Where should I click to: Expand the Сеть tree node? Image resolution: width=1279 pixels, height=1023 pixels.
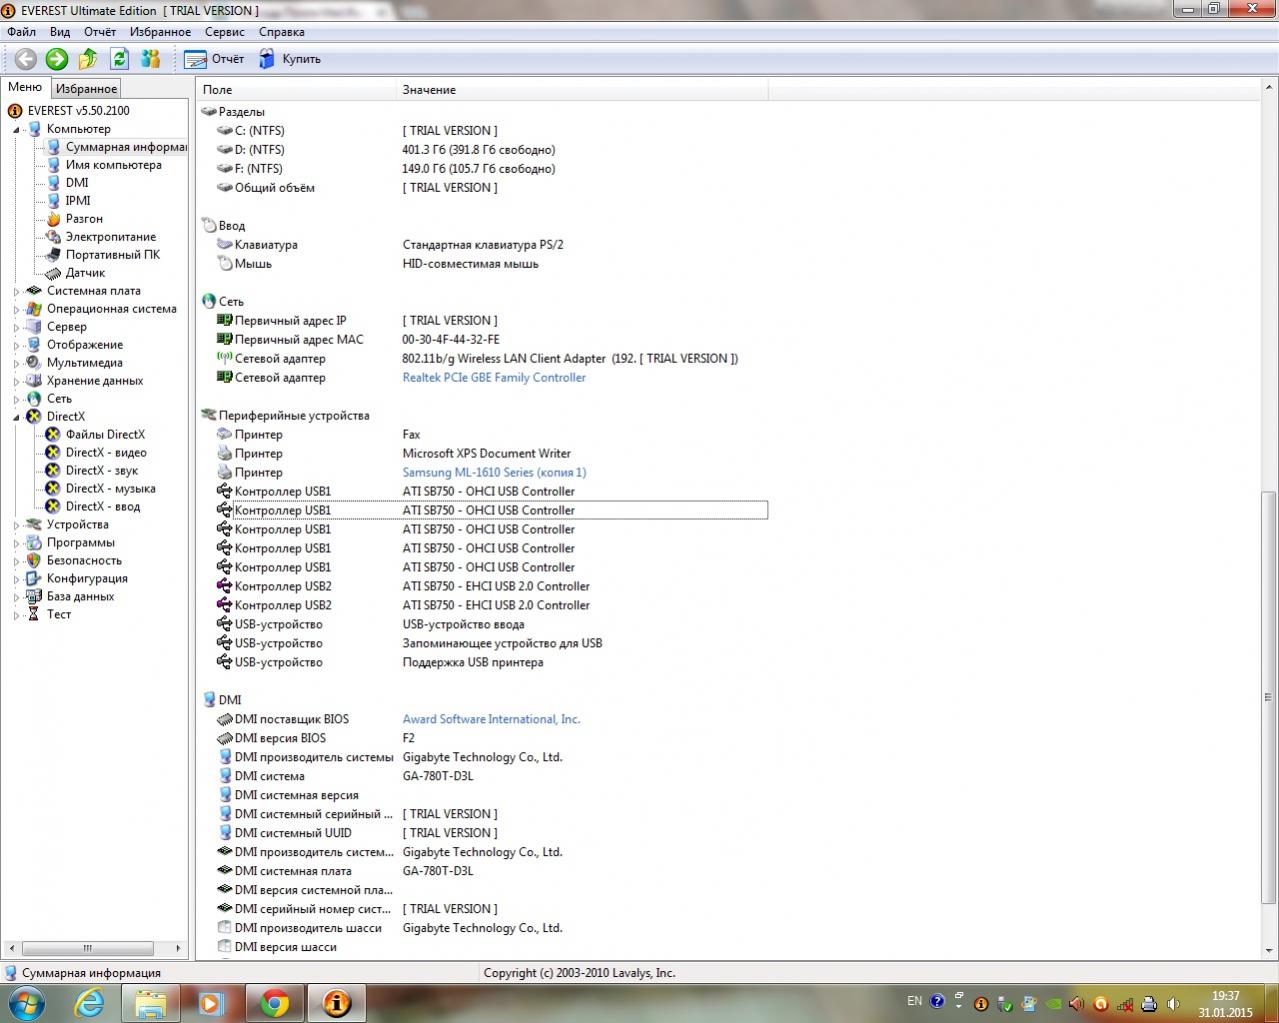[x=16, y=400]
